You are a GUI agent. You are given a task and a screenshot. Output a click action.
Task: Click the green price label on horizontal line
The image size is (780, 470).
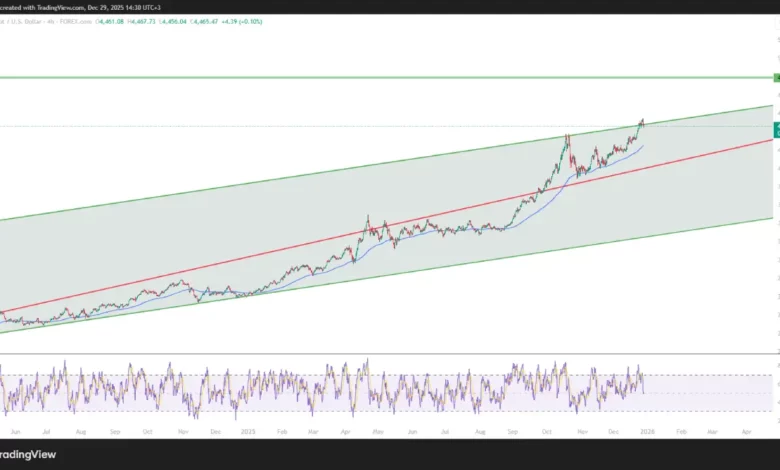tap(776, 77)
